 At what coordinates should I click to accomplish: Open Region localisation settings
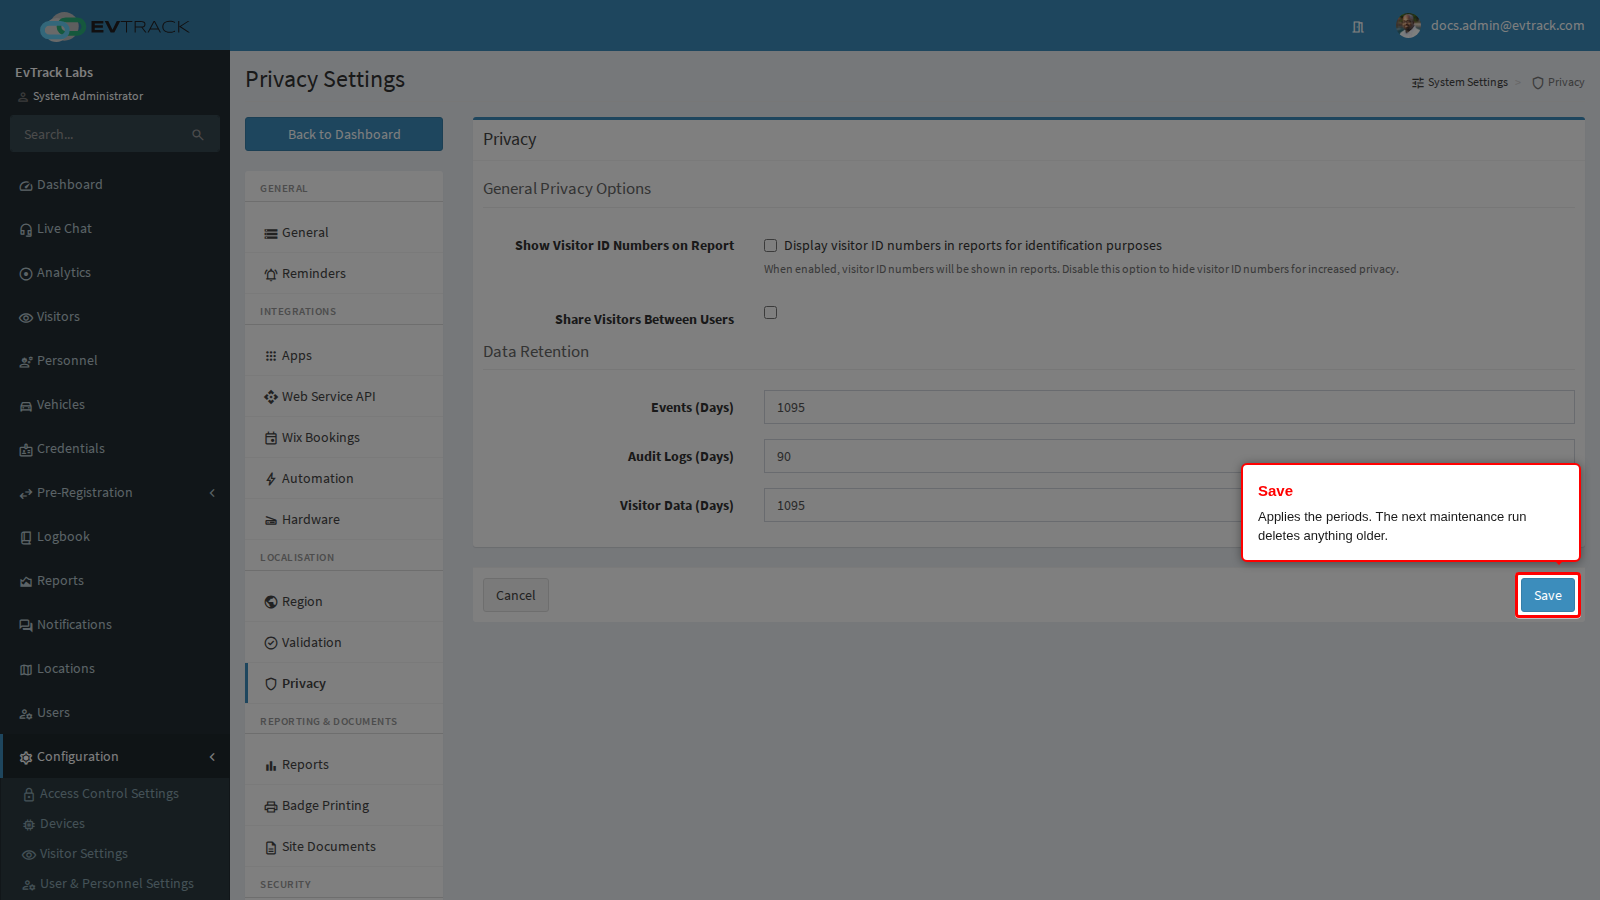point(344,602)
